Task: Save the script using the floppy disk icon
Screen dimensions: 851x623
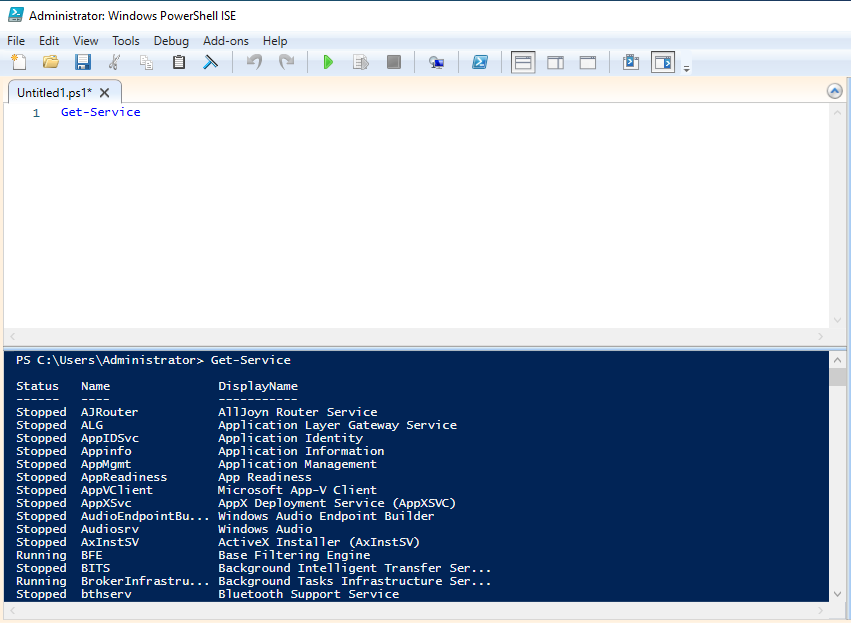Action: point(83,62)
